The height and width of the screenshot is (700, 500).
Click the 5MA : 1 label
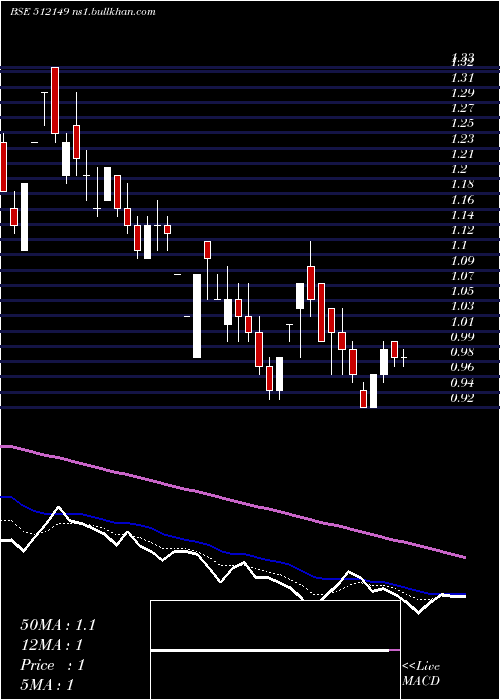tap(46, 685)
